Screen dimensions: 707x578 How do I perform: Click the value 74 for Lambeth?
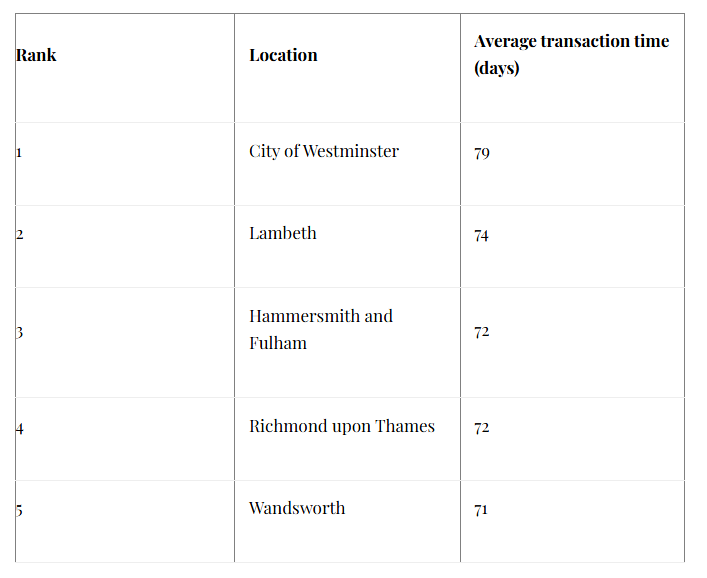coord(481,236)
